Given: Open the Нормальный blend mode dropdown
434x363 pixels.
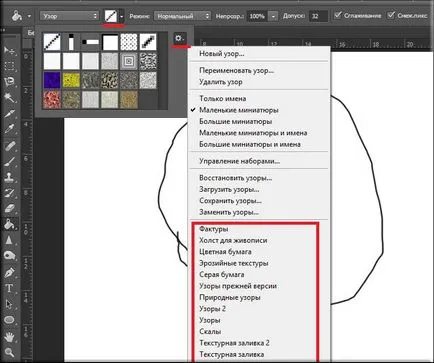Looking at the screenshot, I should tap(183, 16).
